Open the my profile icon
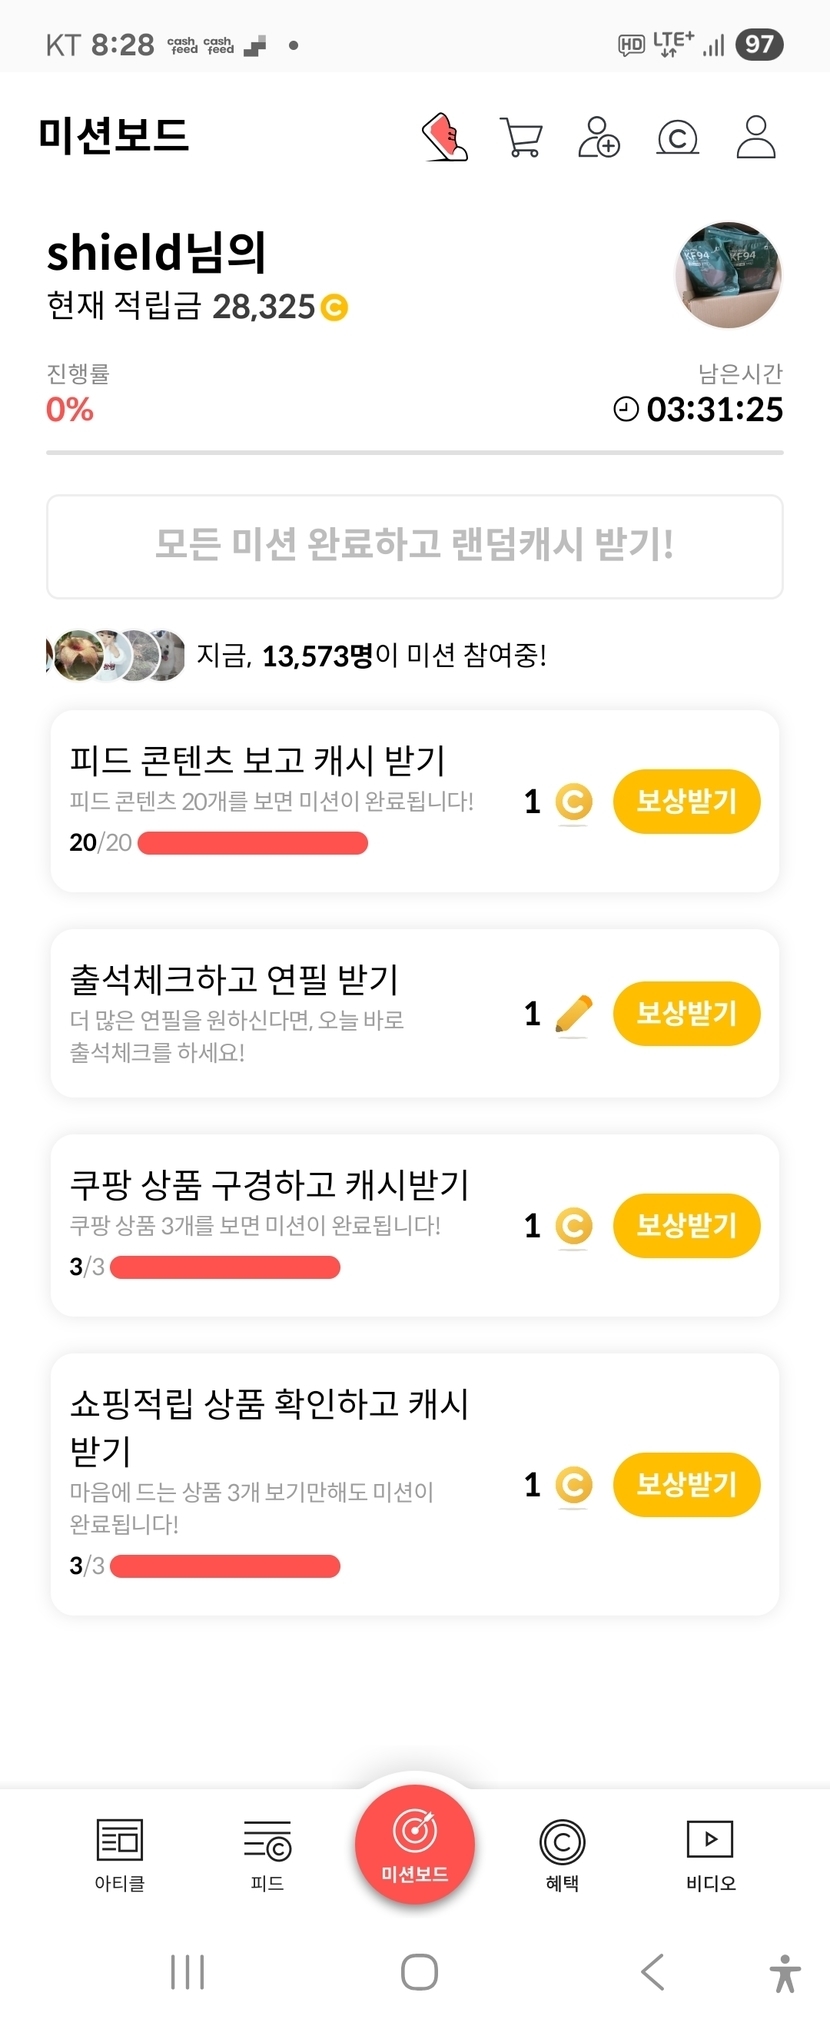 pos(756,137)
